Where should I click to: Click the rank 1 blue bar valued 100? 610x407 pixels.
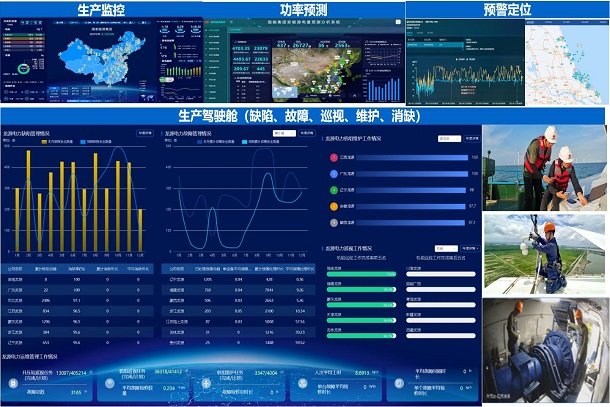(412, 158)
